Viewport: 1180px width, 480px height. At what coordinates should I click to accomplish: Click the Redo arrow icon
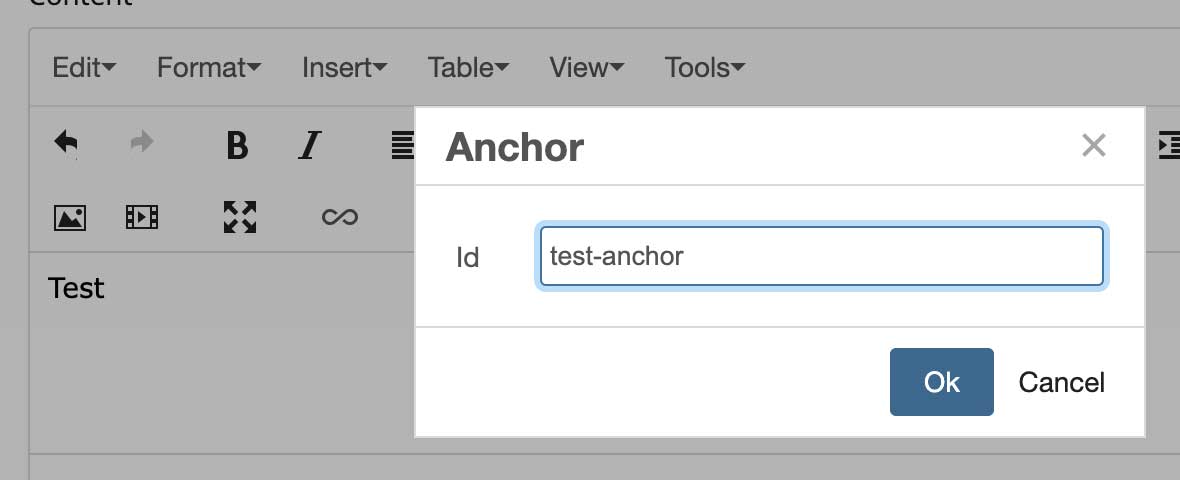[142, 144]
